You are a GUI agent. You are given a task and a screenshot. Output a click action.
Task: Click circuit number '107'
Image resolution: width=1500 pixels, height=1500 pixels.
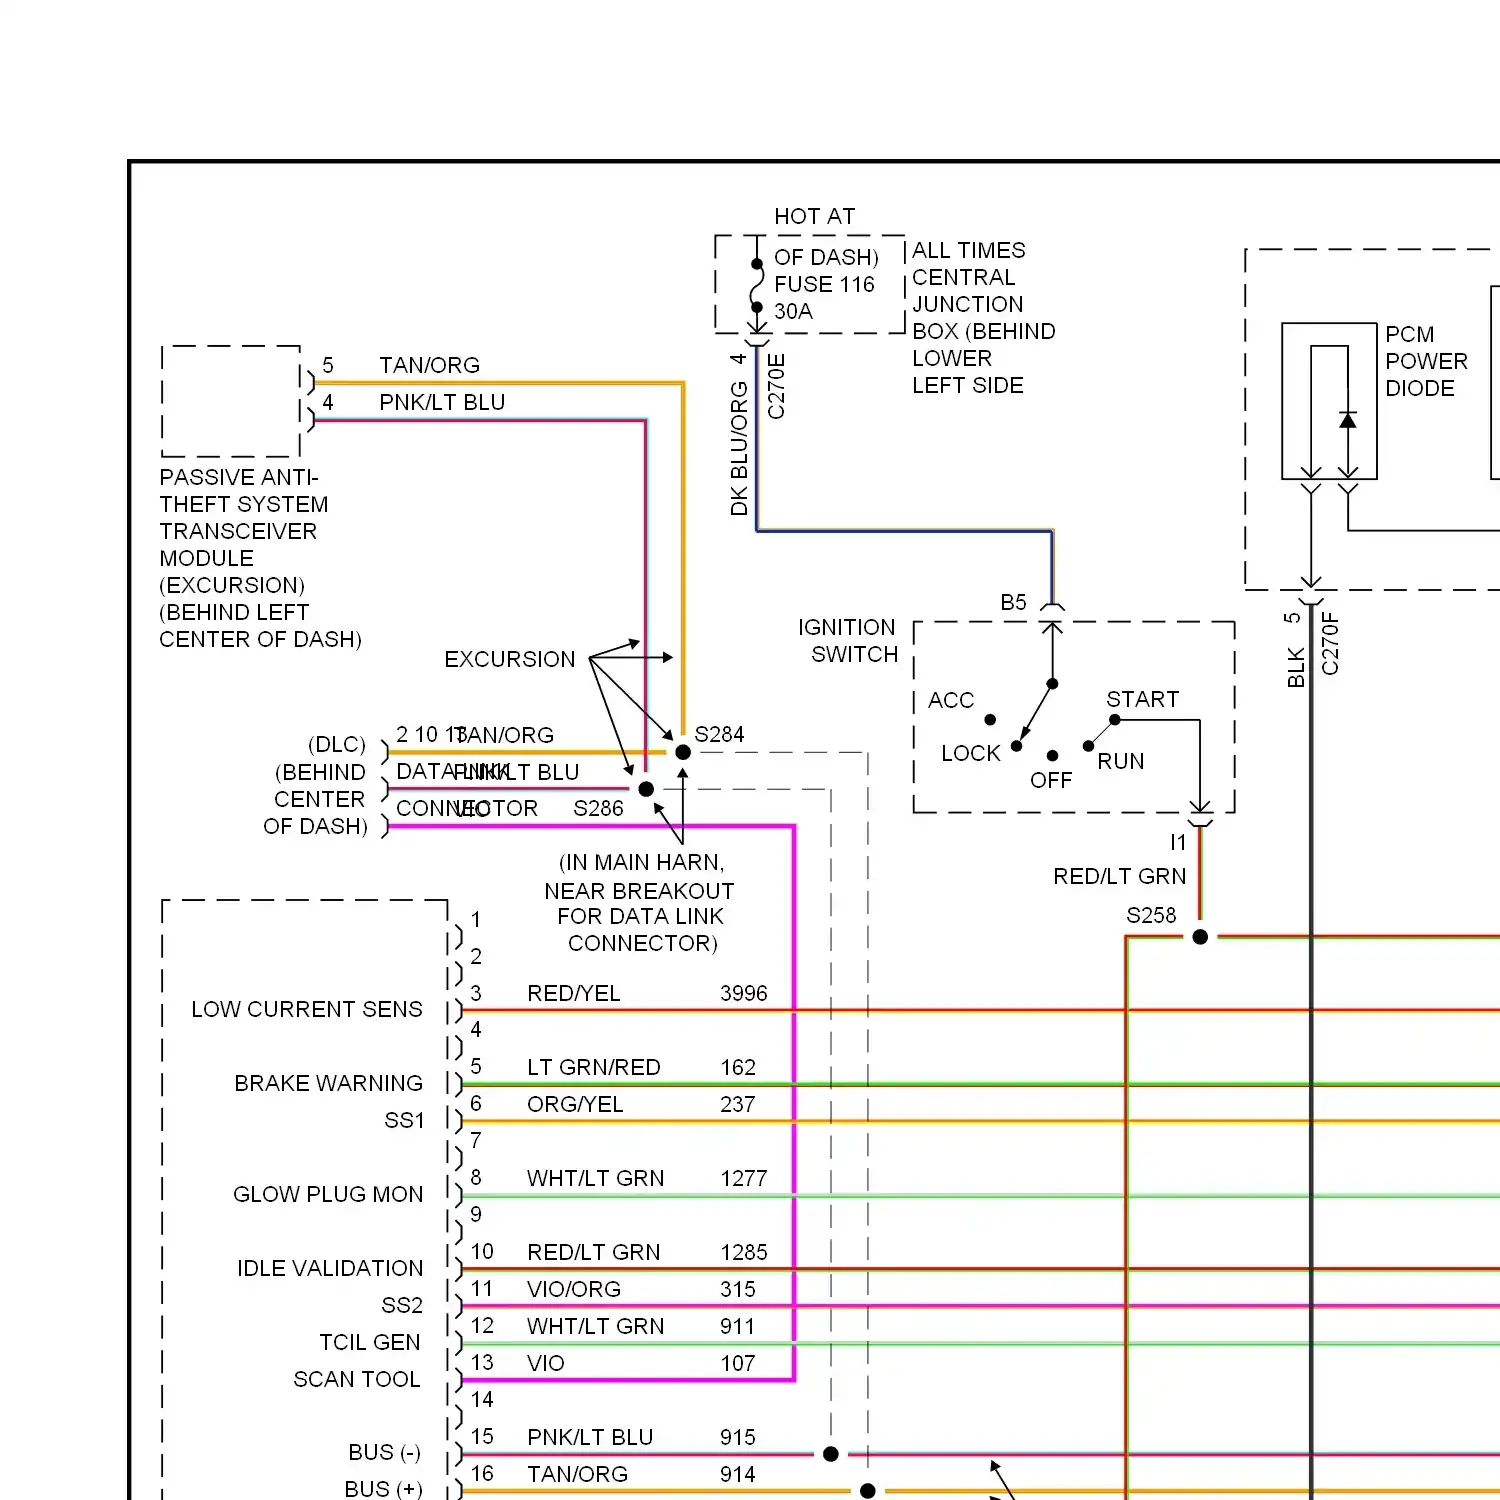coord(737,1363)
